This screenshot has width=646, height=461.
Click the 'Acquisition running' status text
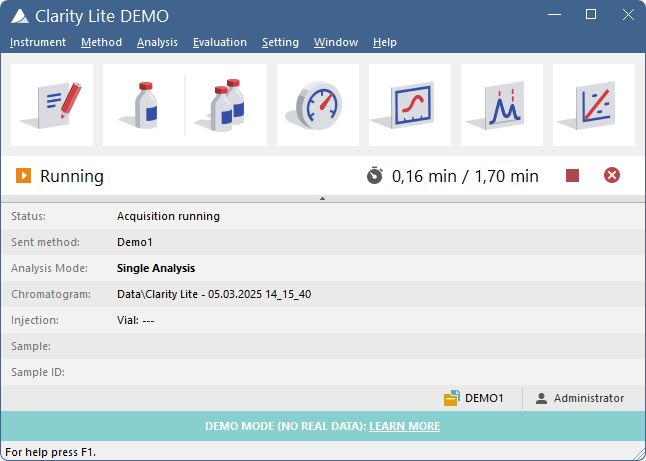(x=168, y=216)
